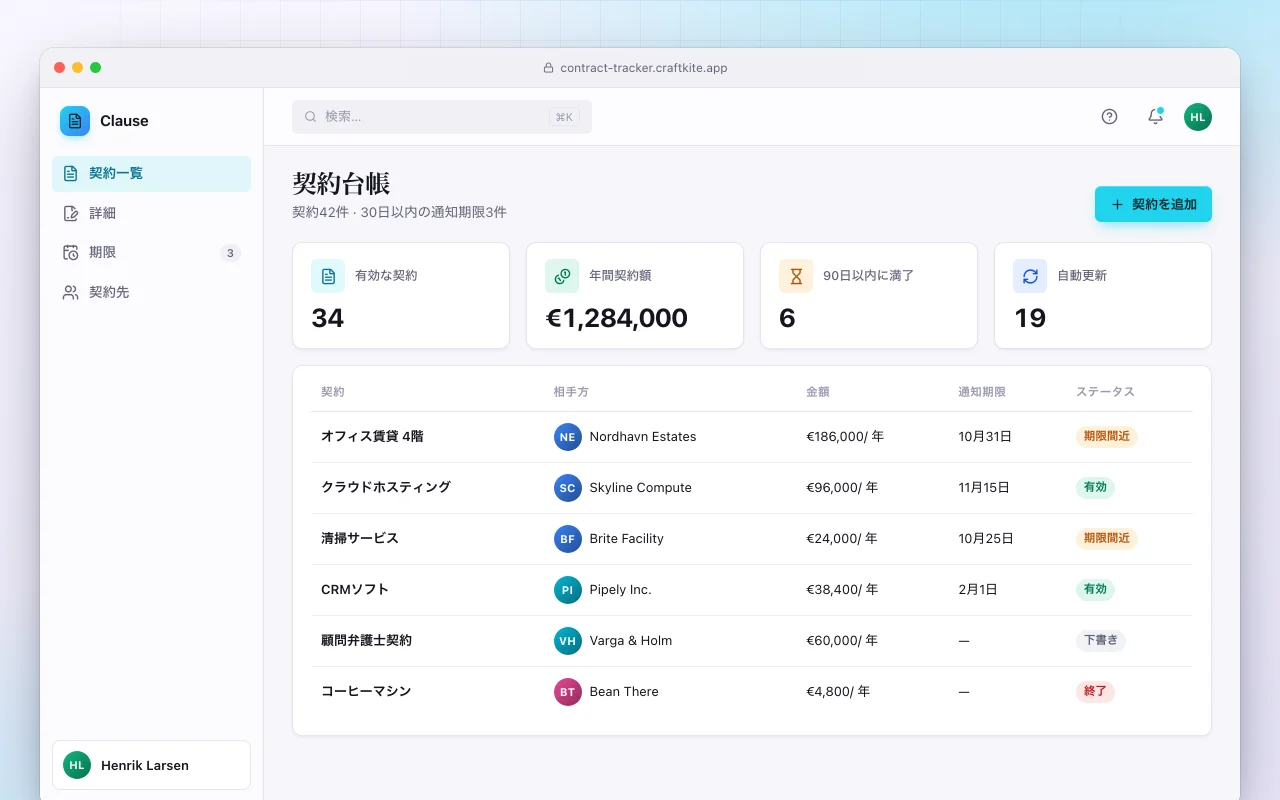
Task: Click the HL avatar in the top bar
Action: pyautogui.click(x=1198, y=116)
